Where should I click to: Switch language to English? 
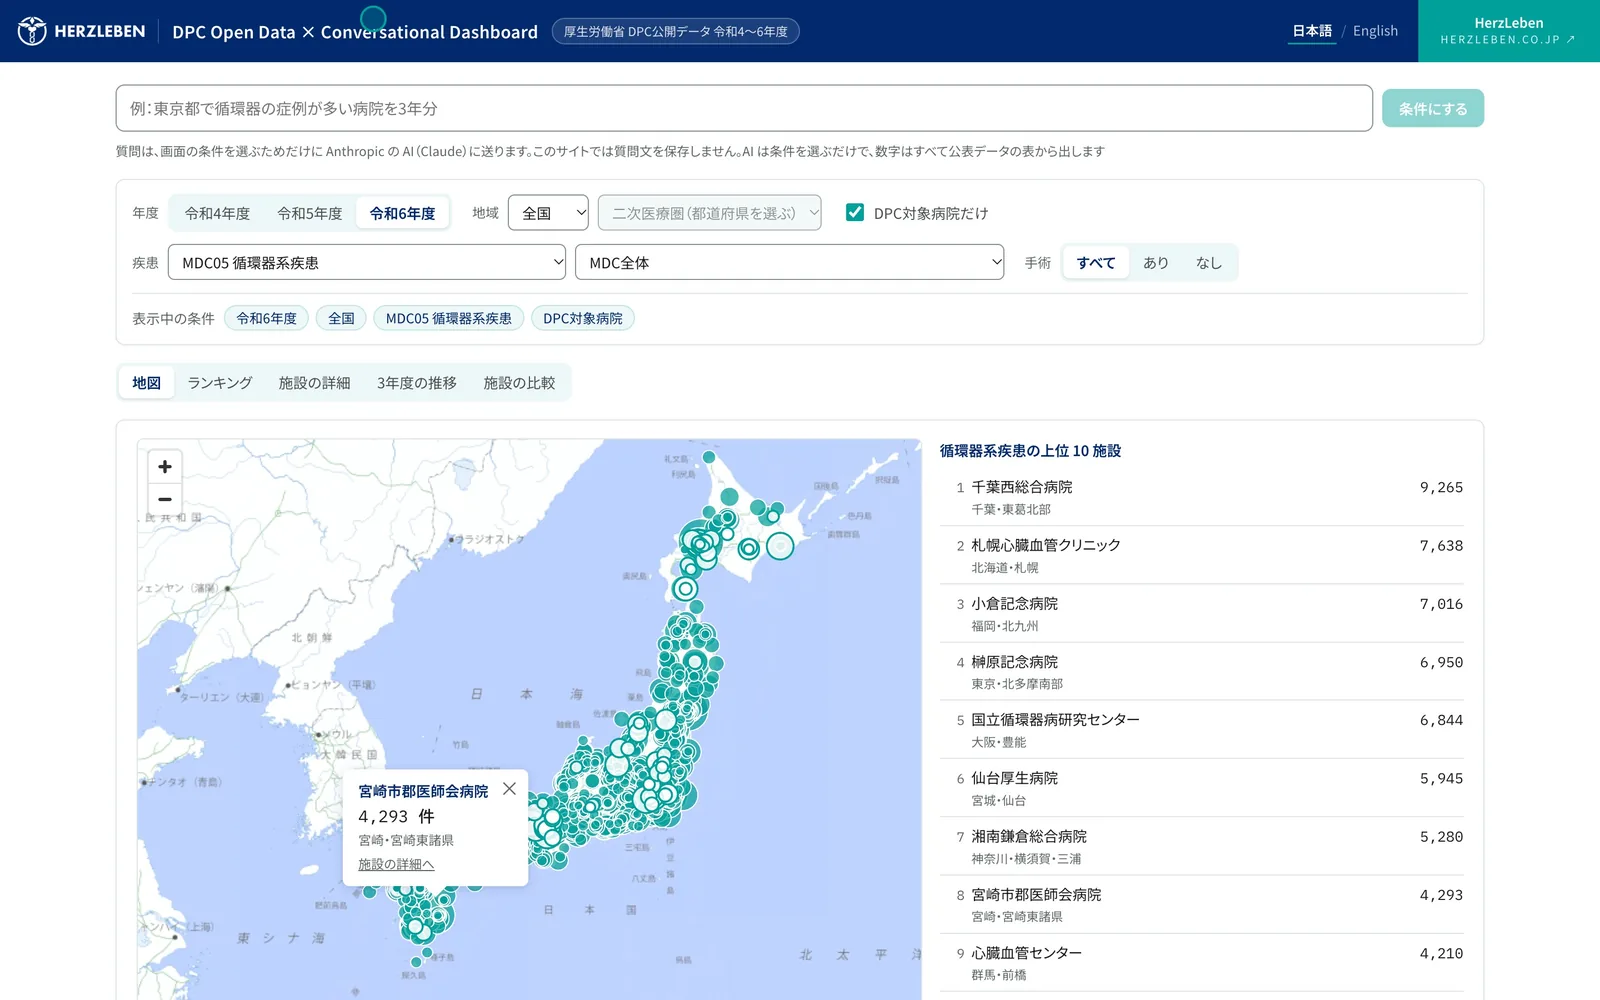tap(1375, 31)
